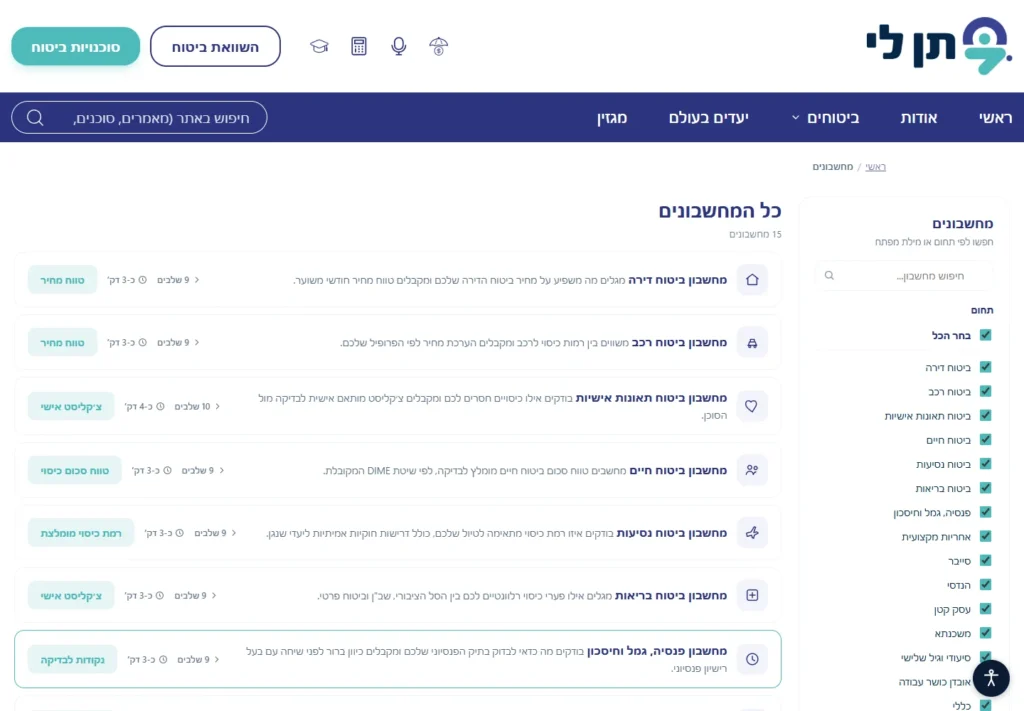
Task: Click the chevron in מחשבון ביטוח רכב row
Action: coord(197,343)
